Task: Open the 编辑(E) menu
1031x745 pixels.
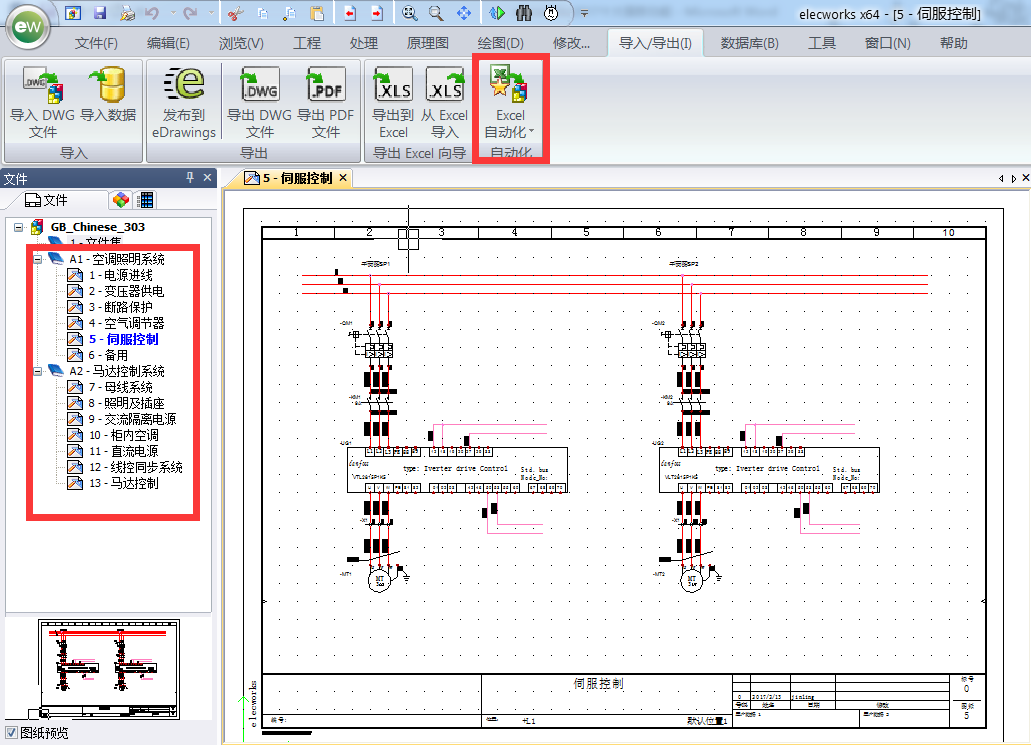Action: tap(168, 43)
